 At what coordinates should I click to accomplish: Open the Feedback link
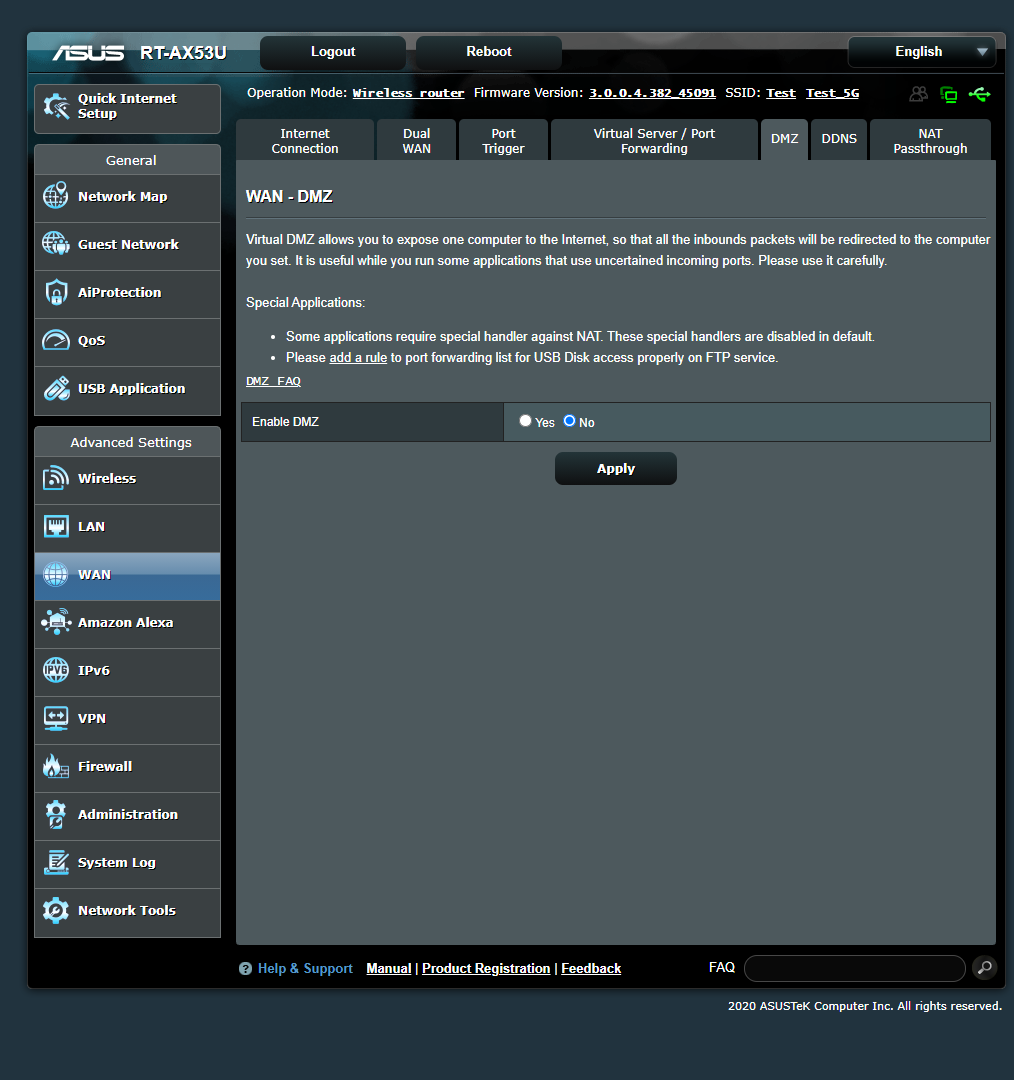591,968
